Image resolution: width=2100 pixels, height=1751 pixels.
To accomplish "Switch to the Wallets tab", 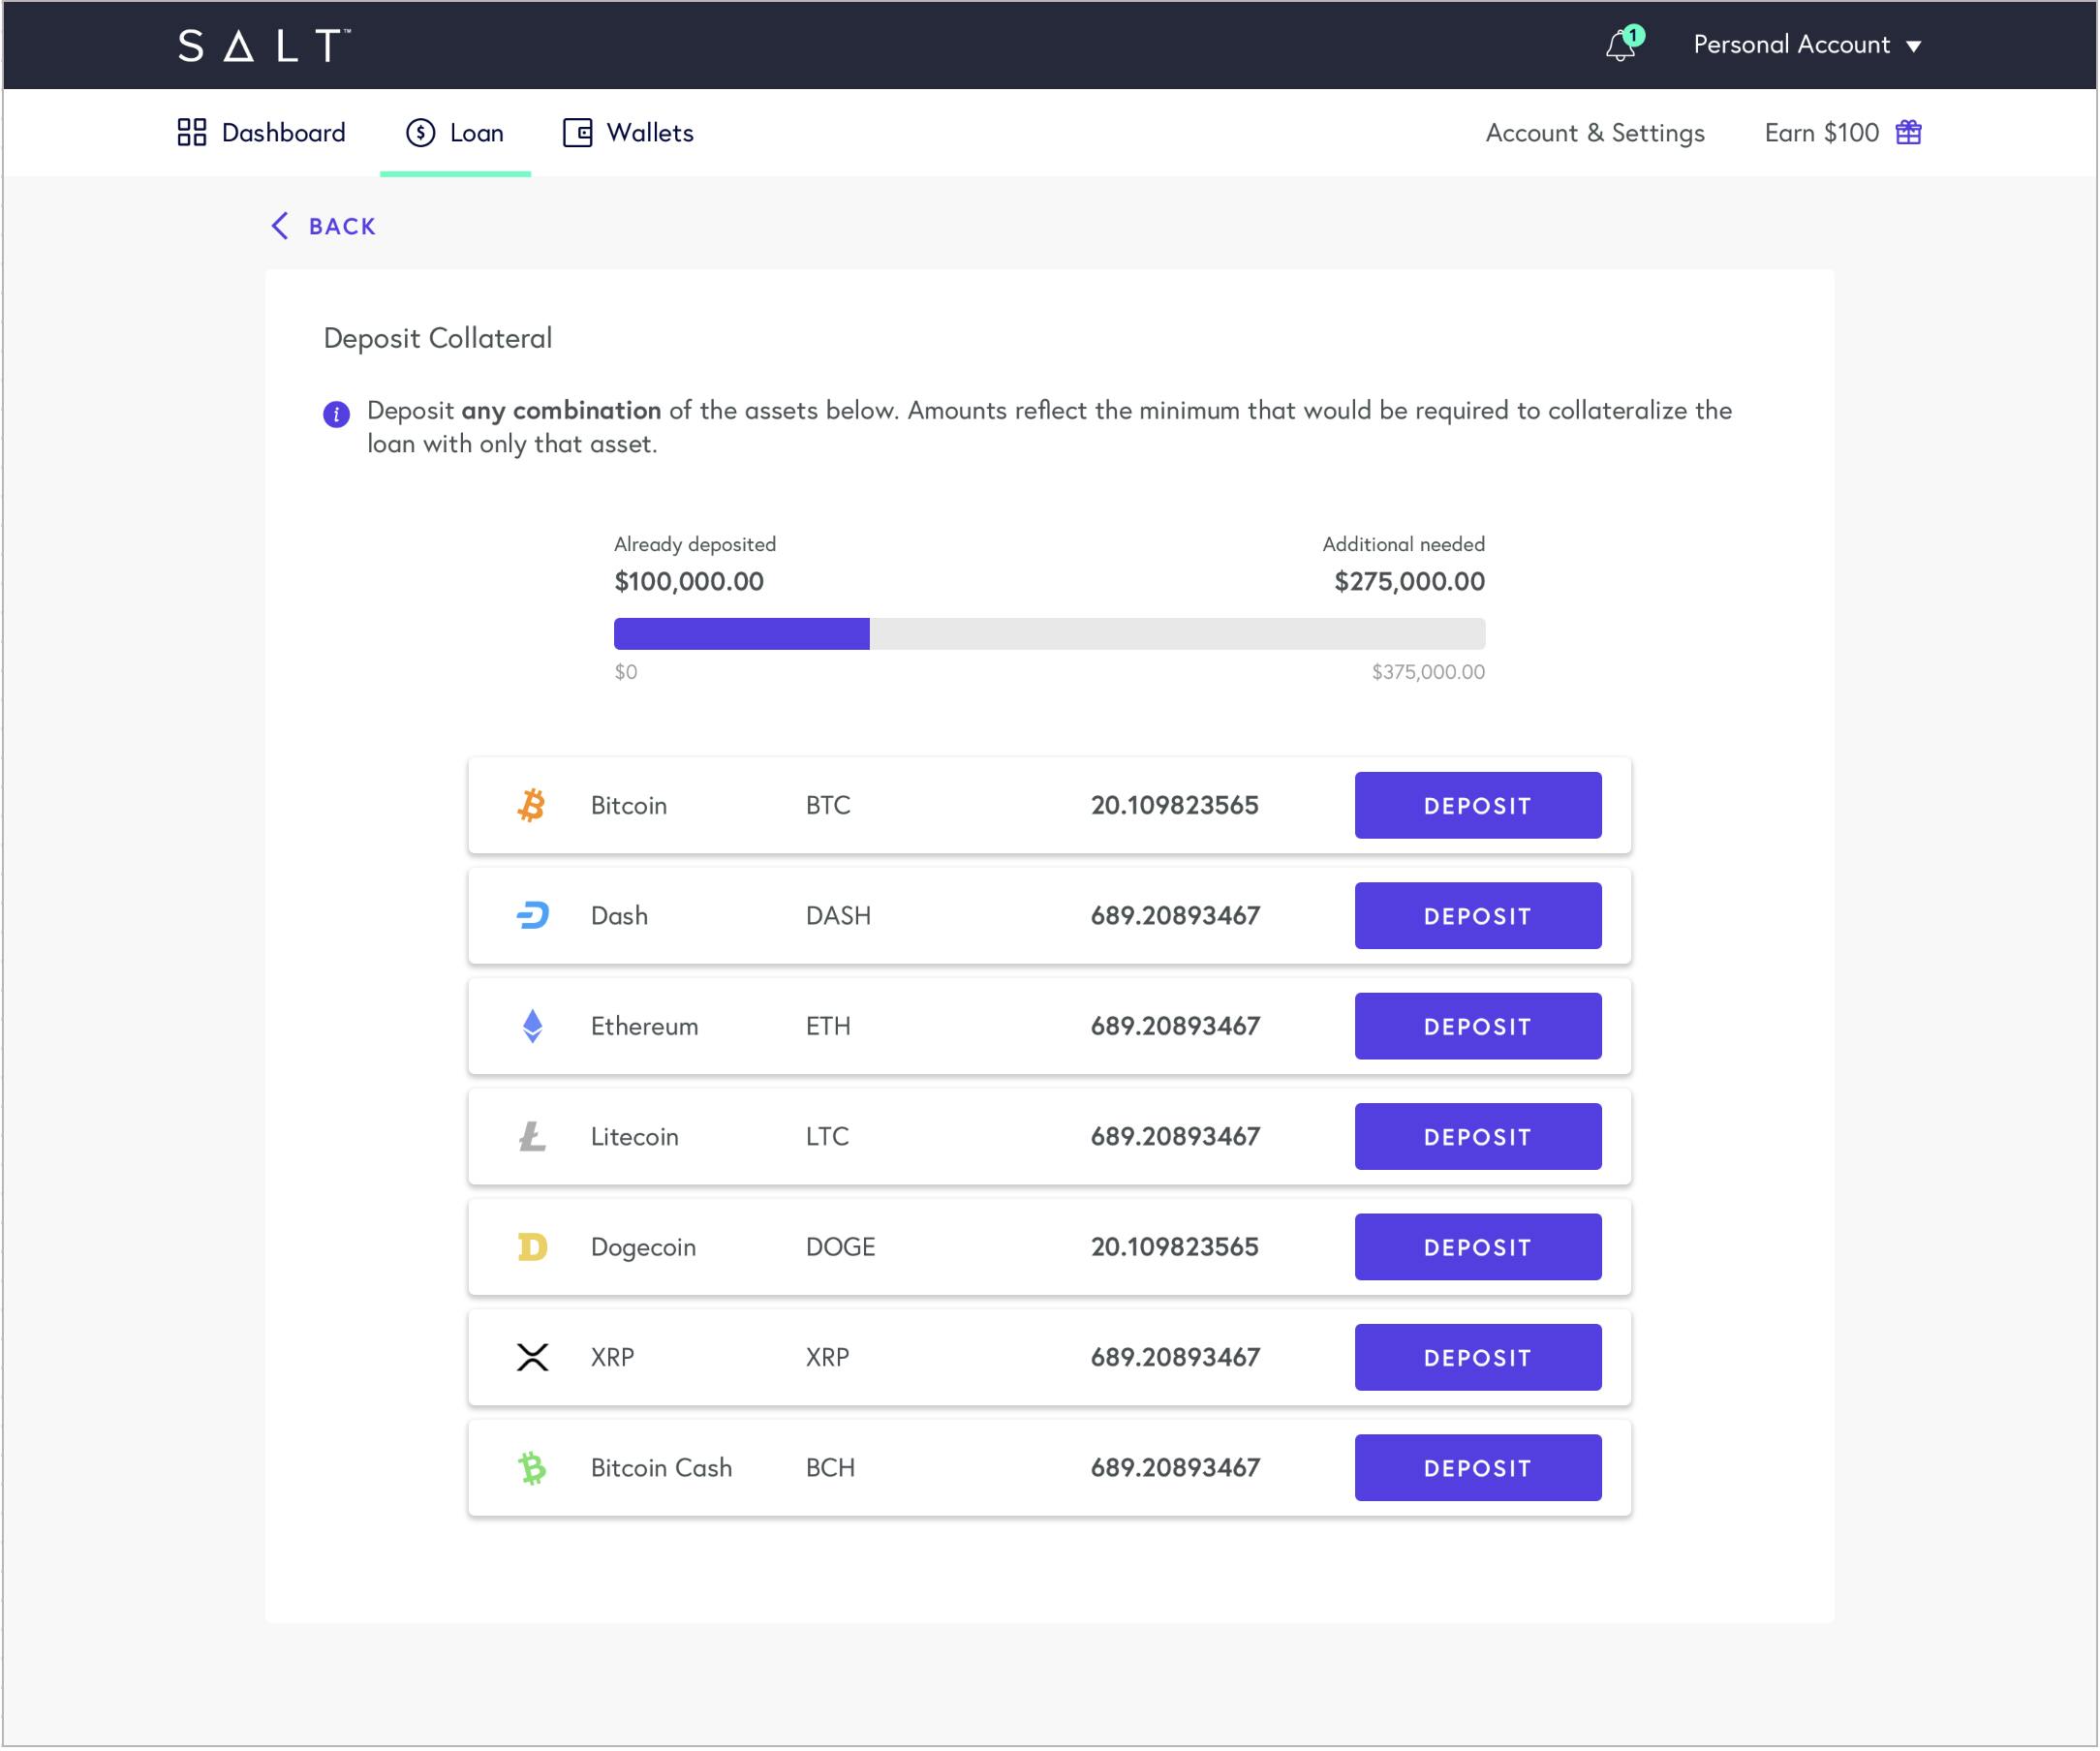I will pos(628,133).
